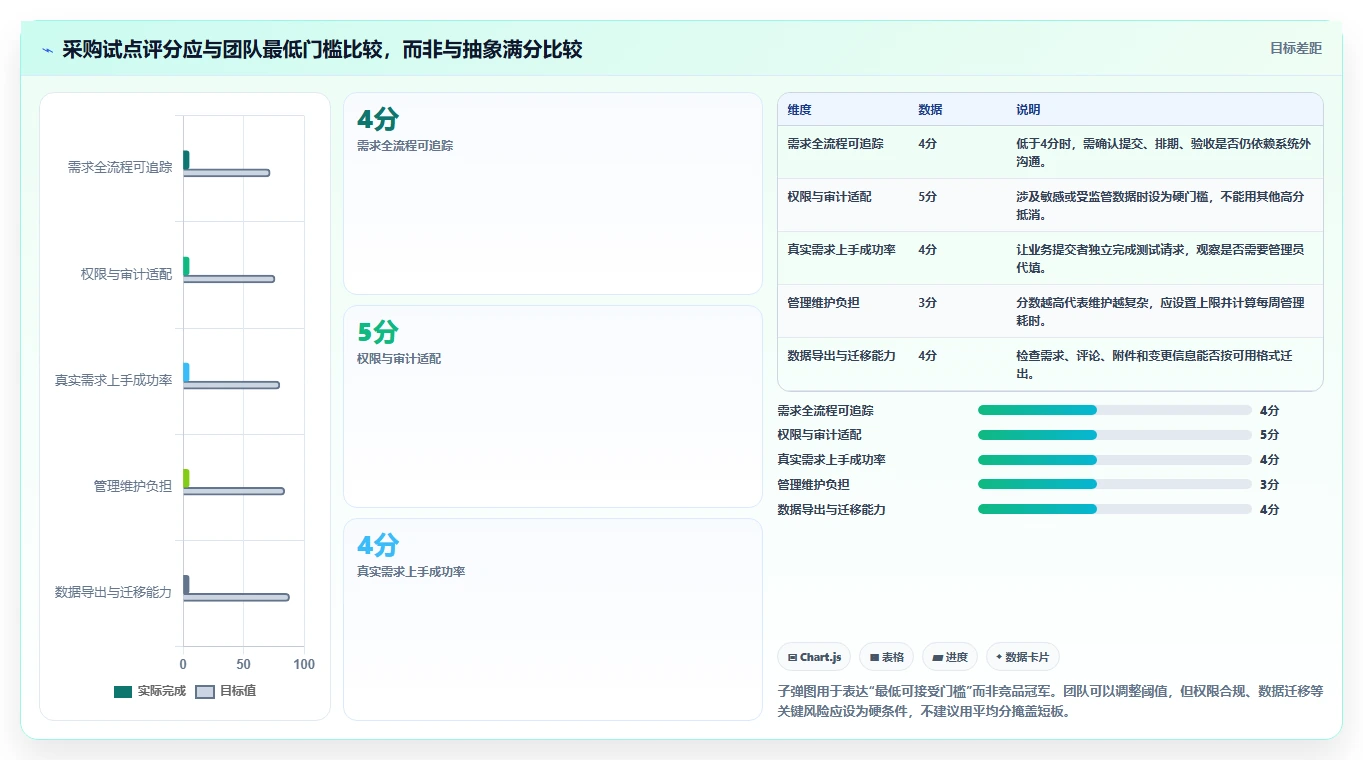Open the 5分 card for 权限与审计适配
The height and width of the screenshot is (760, 1363).
coord(553,406)
